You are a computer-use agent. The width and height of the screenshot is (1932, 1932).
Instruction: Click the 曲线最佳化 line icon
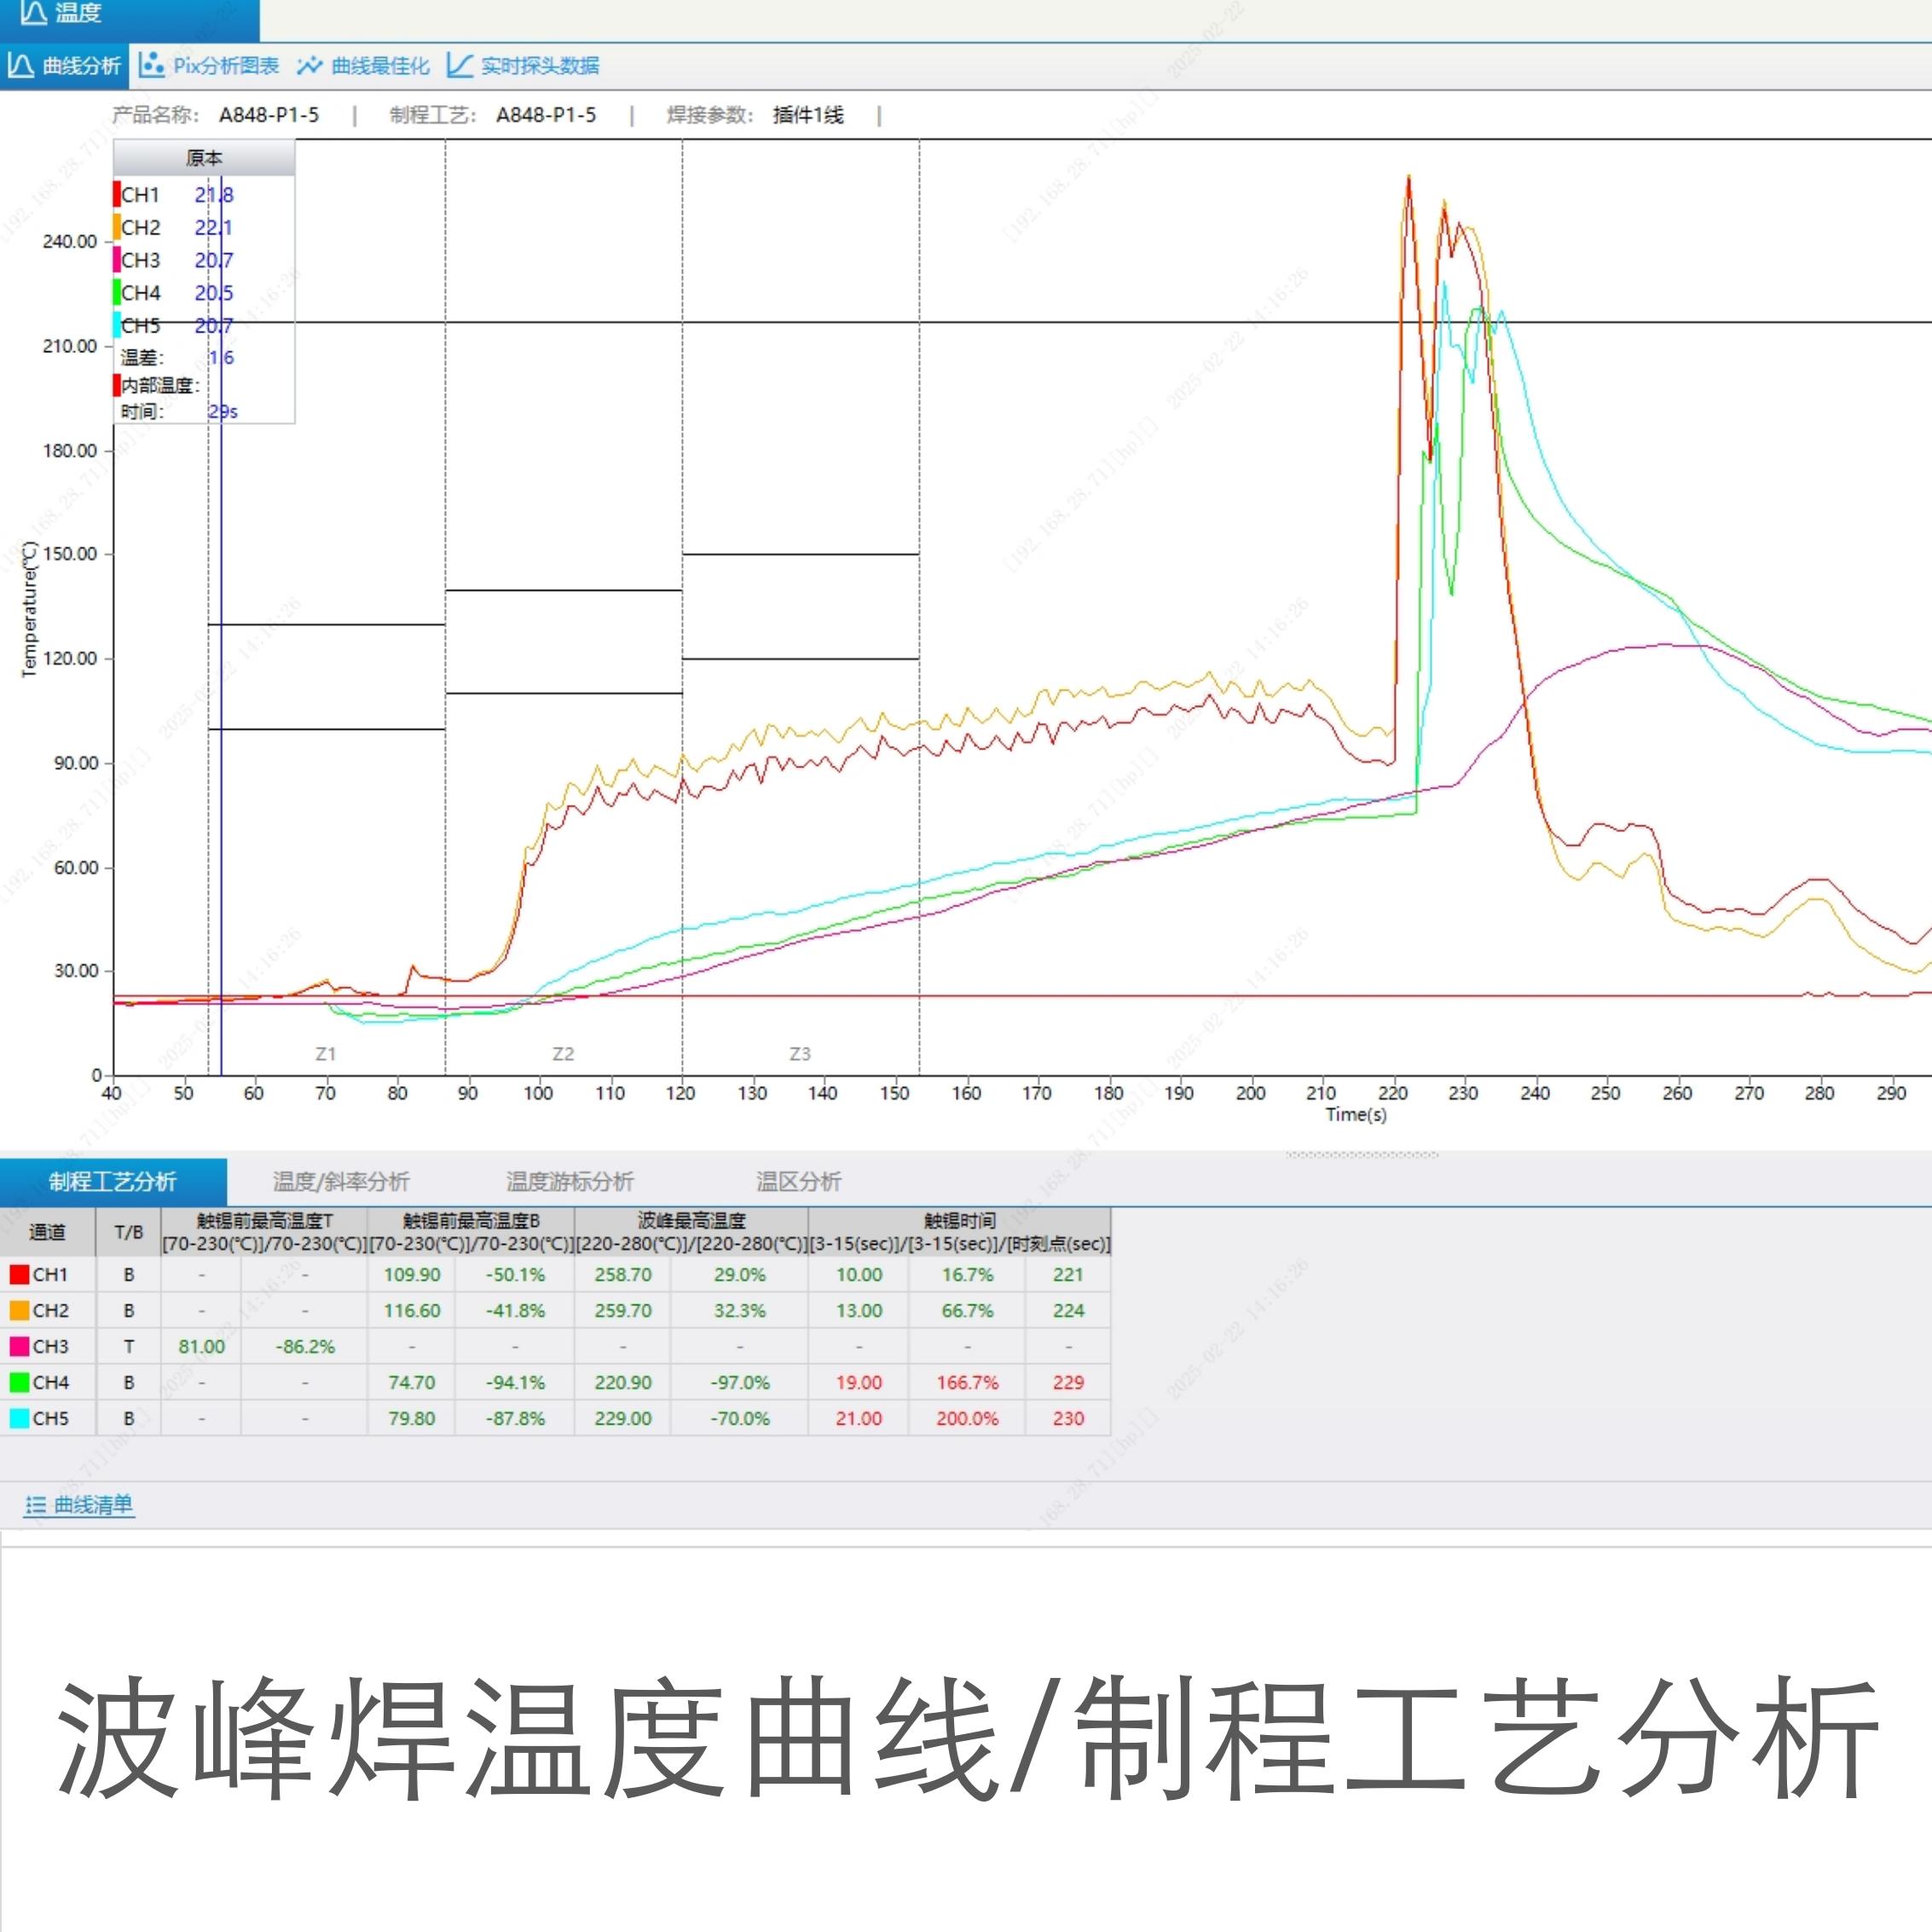pyautogui.click(x=309, y=66)
